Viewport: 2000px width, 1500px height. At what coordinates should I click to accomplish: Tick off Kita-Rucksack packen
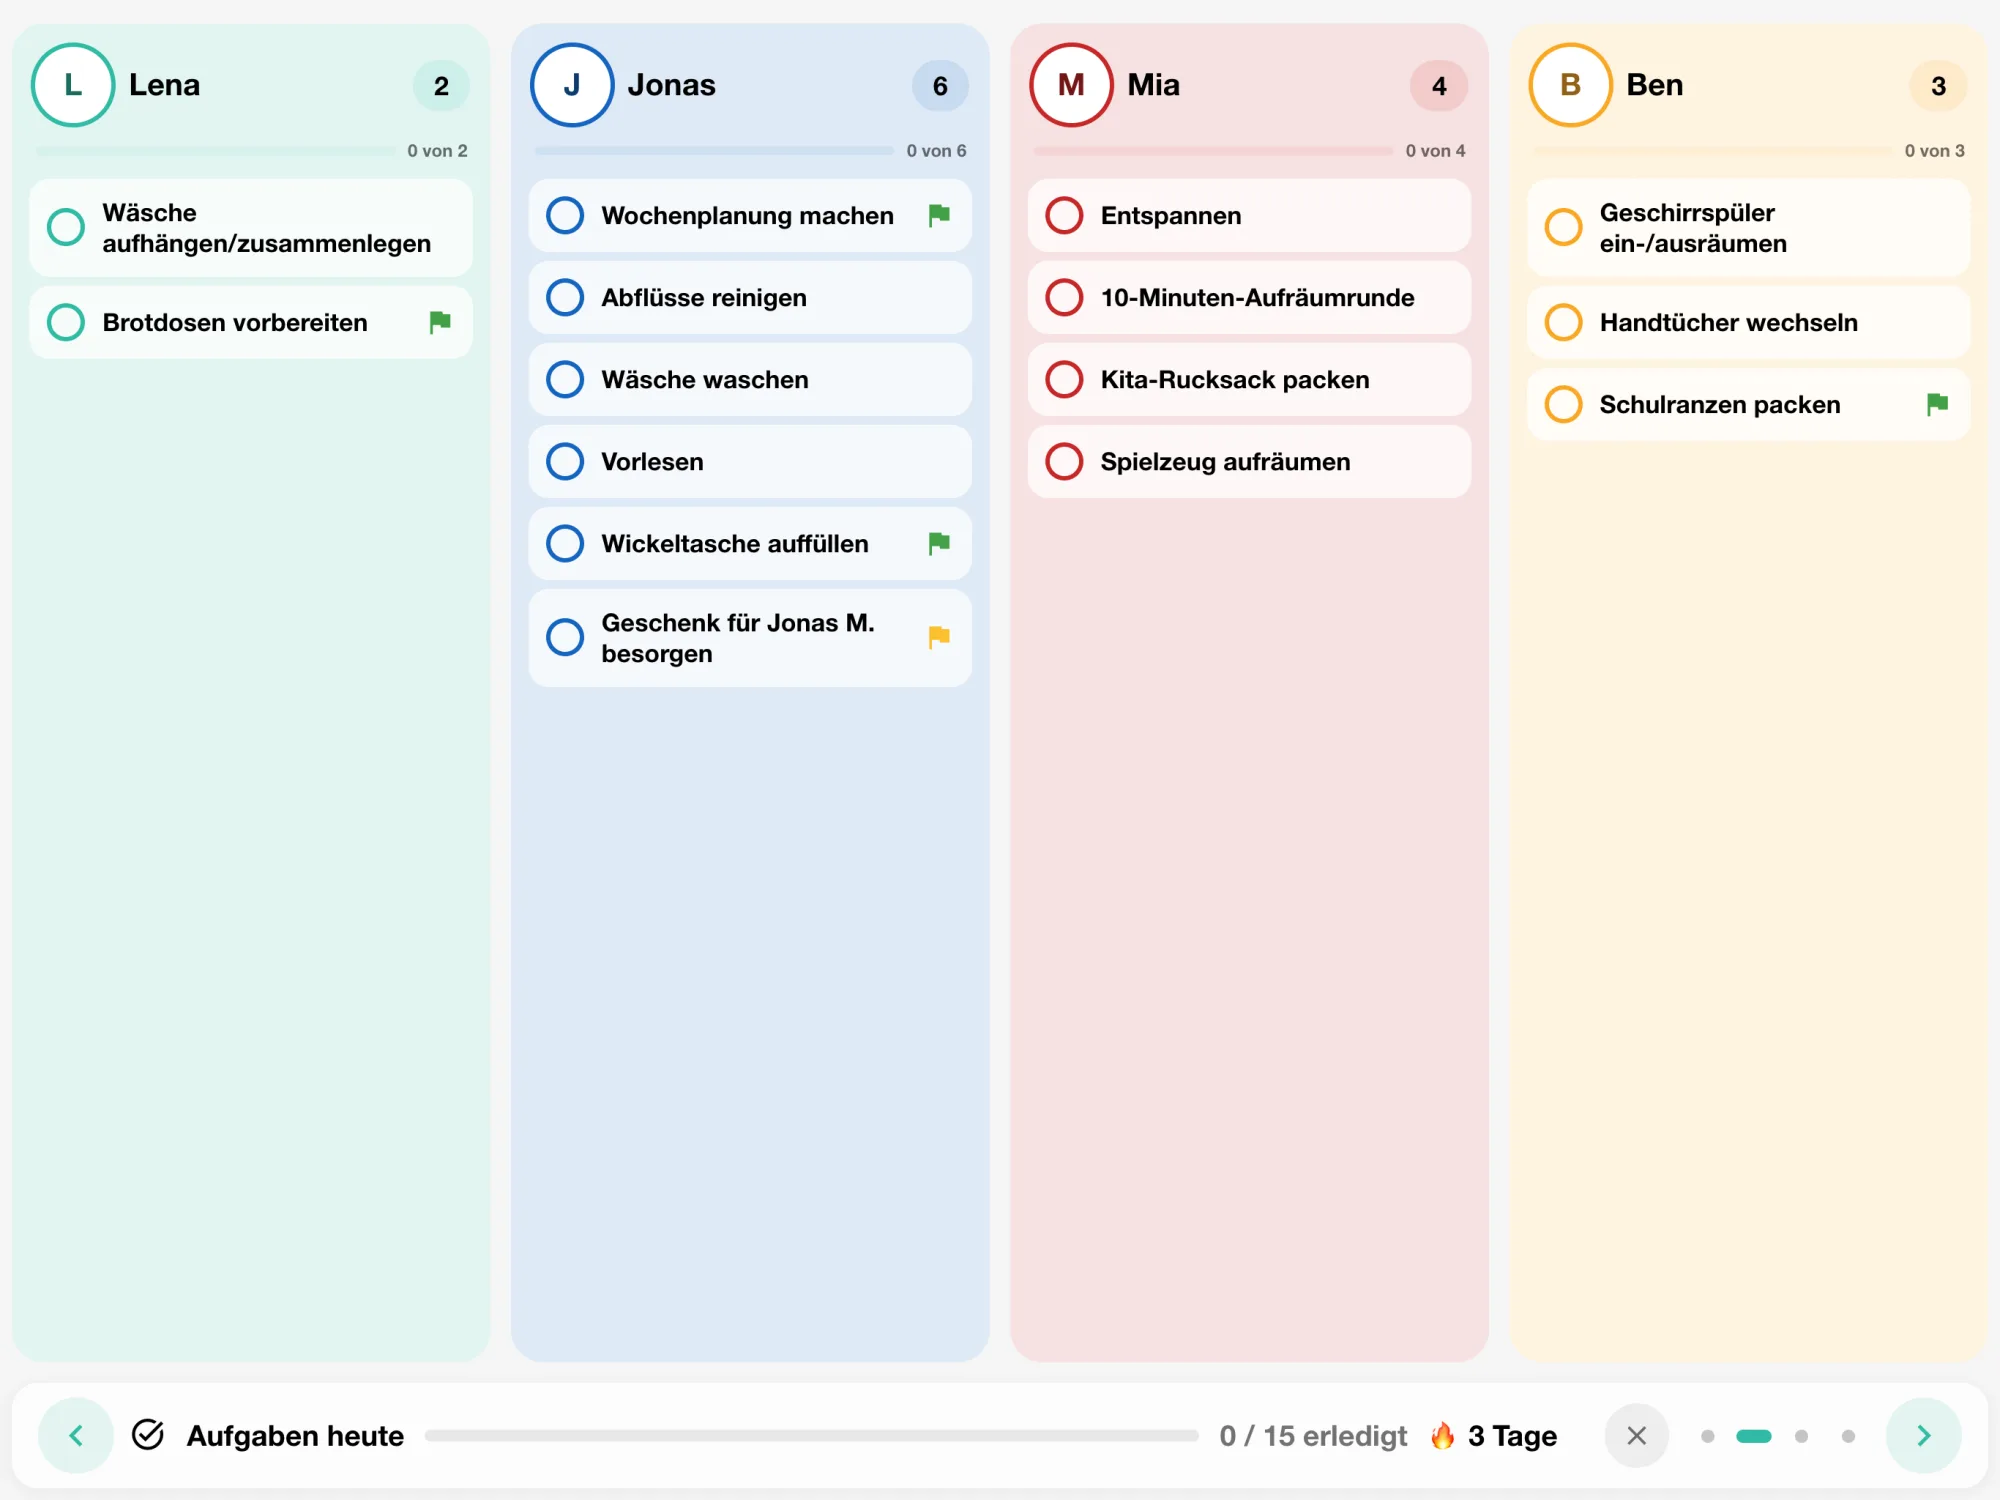click(1064, 379)
